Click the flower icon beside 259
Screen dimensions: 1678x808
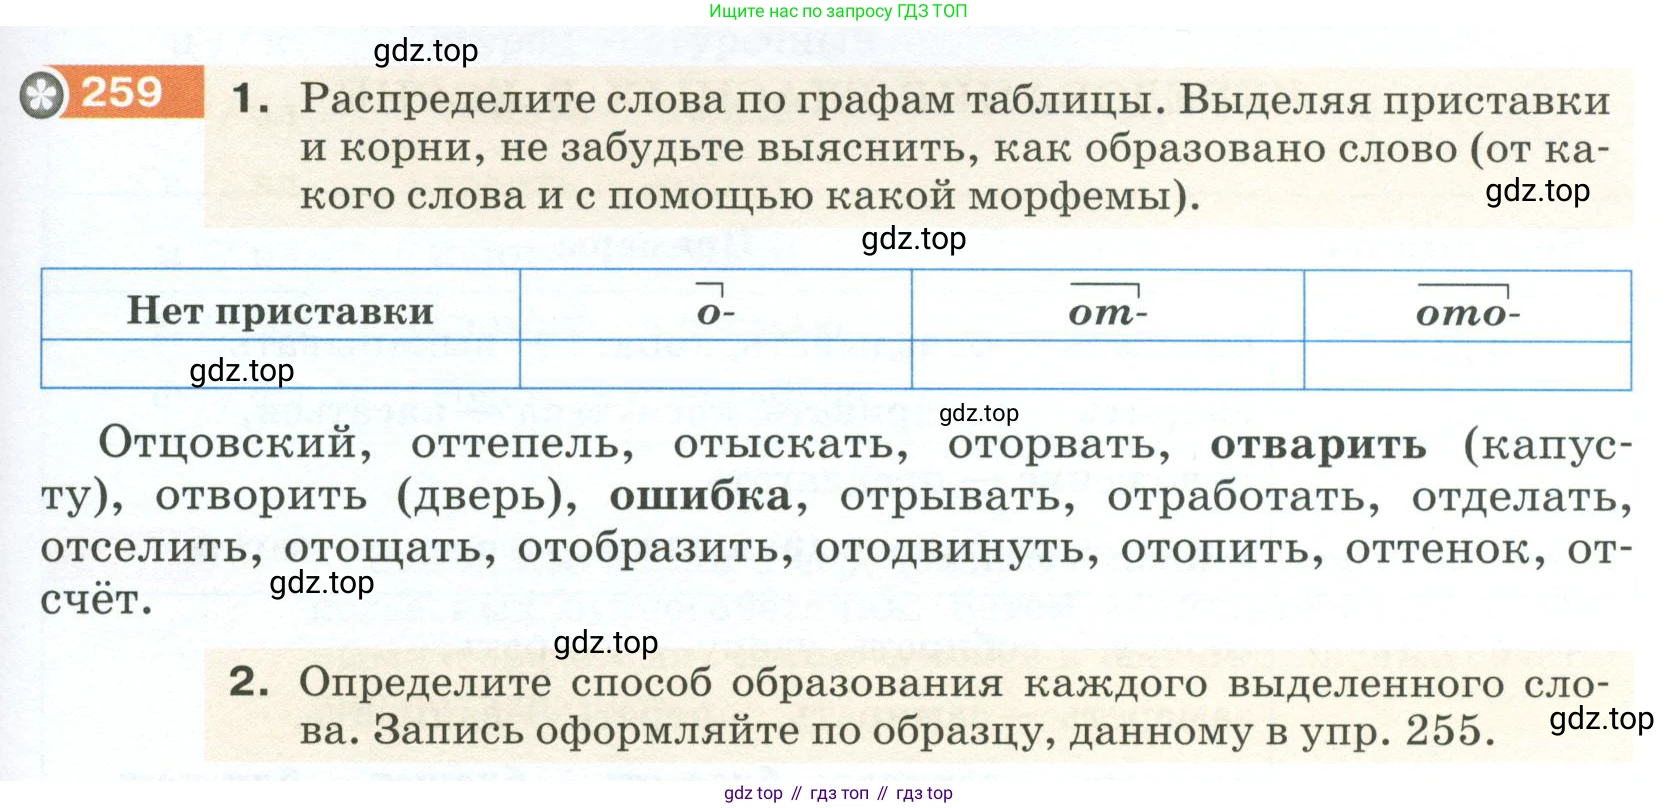pyautogui.click(x=42, y=96)
